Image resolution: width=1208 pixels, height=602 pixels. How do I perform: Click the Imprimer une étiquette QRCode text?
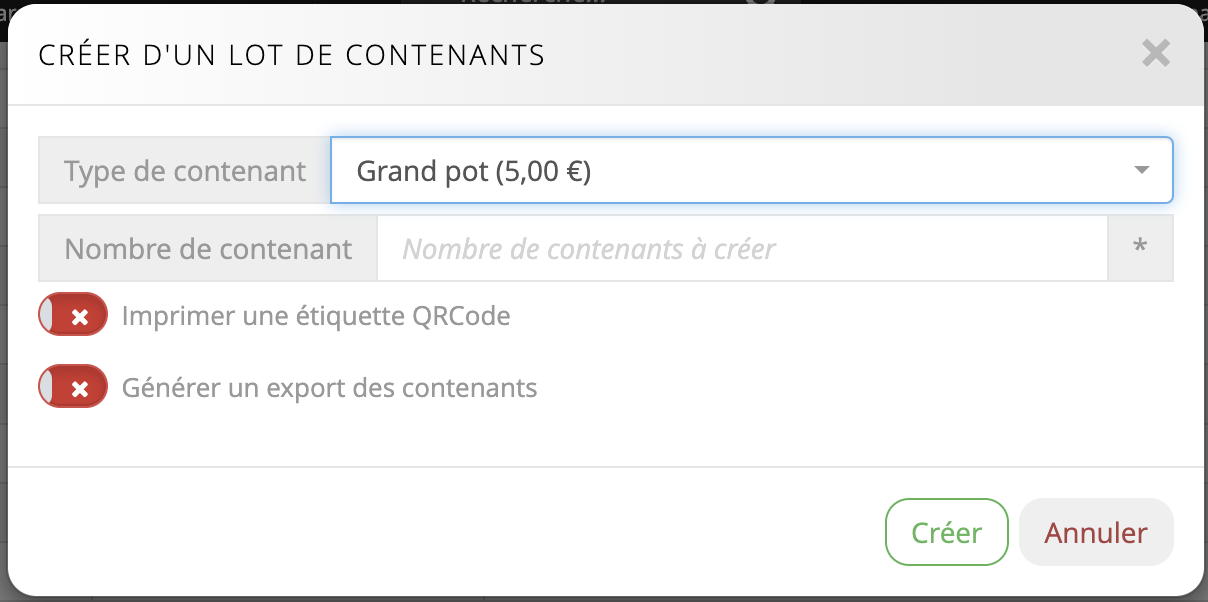[x=316, y=317]
